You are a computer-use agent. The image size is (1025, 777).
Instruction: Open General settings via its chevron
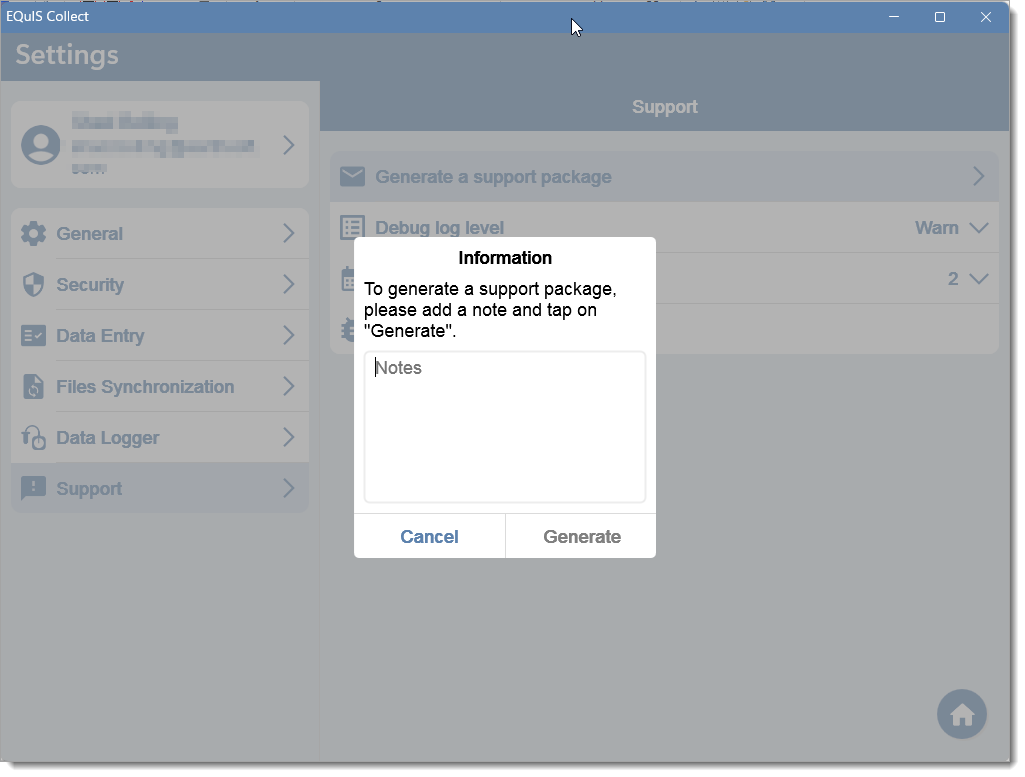coord(289,233)
